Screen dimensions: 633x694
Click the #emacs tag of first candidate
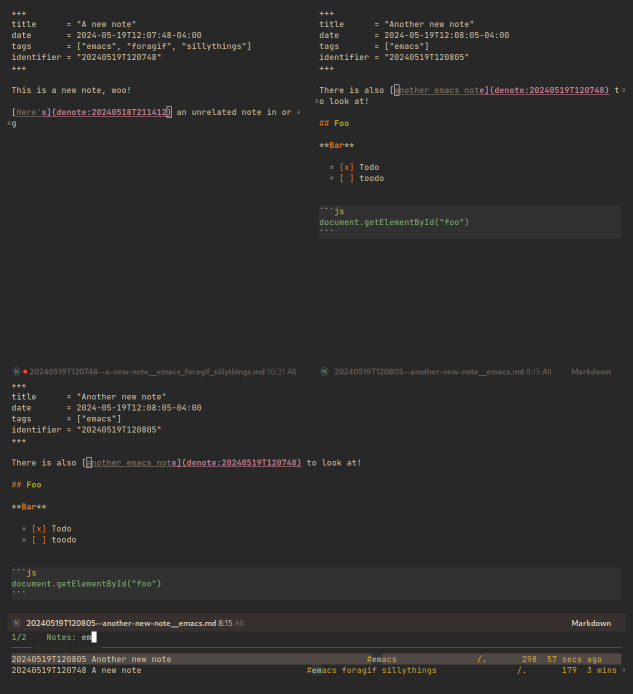(382, 659)
